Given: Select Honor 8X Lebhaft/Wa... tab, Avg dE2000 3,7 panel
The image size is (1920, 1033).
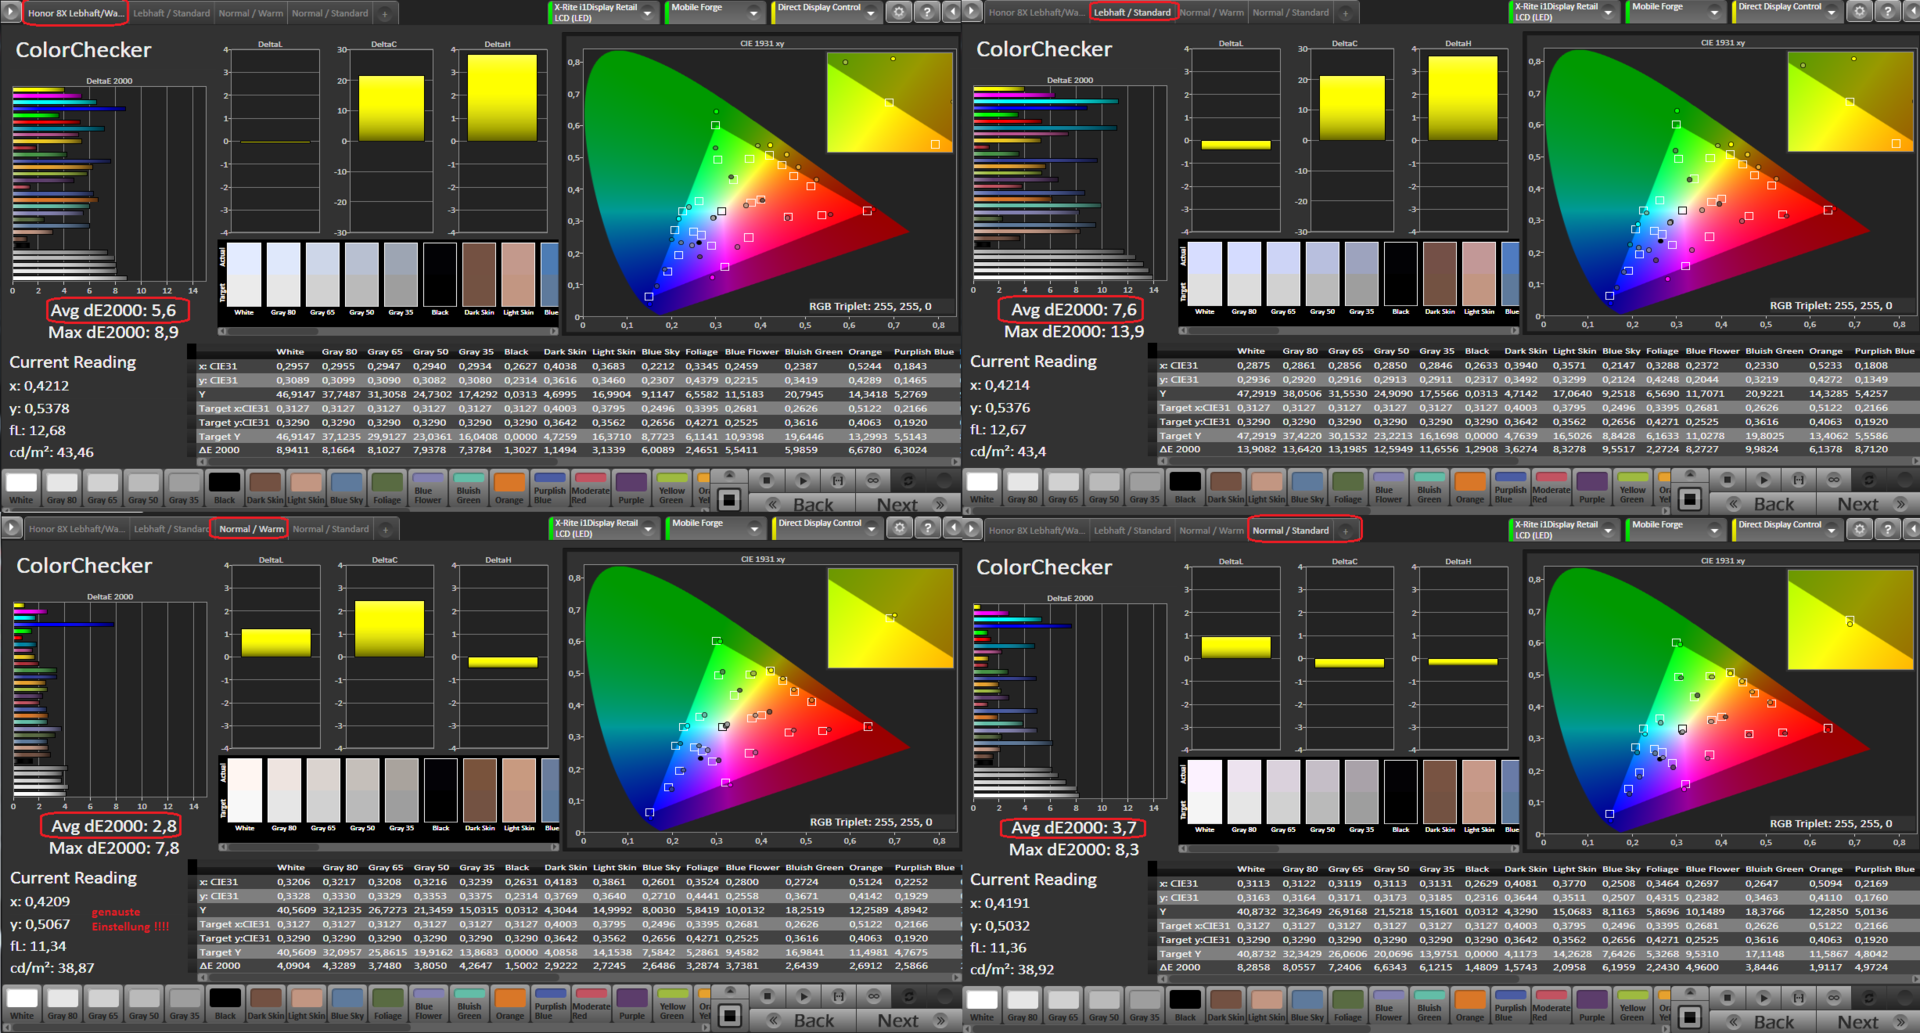Looking at the screenshot, I should tap(1034, 530).
